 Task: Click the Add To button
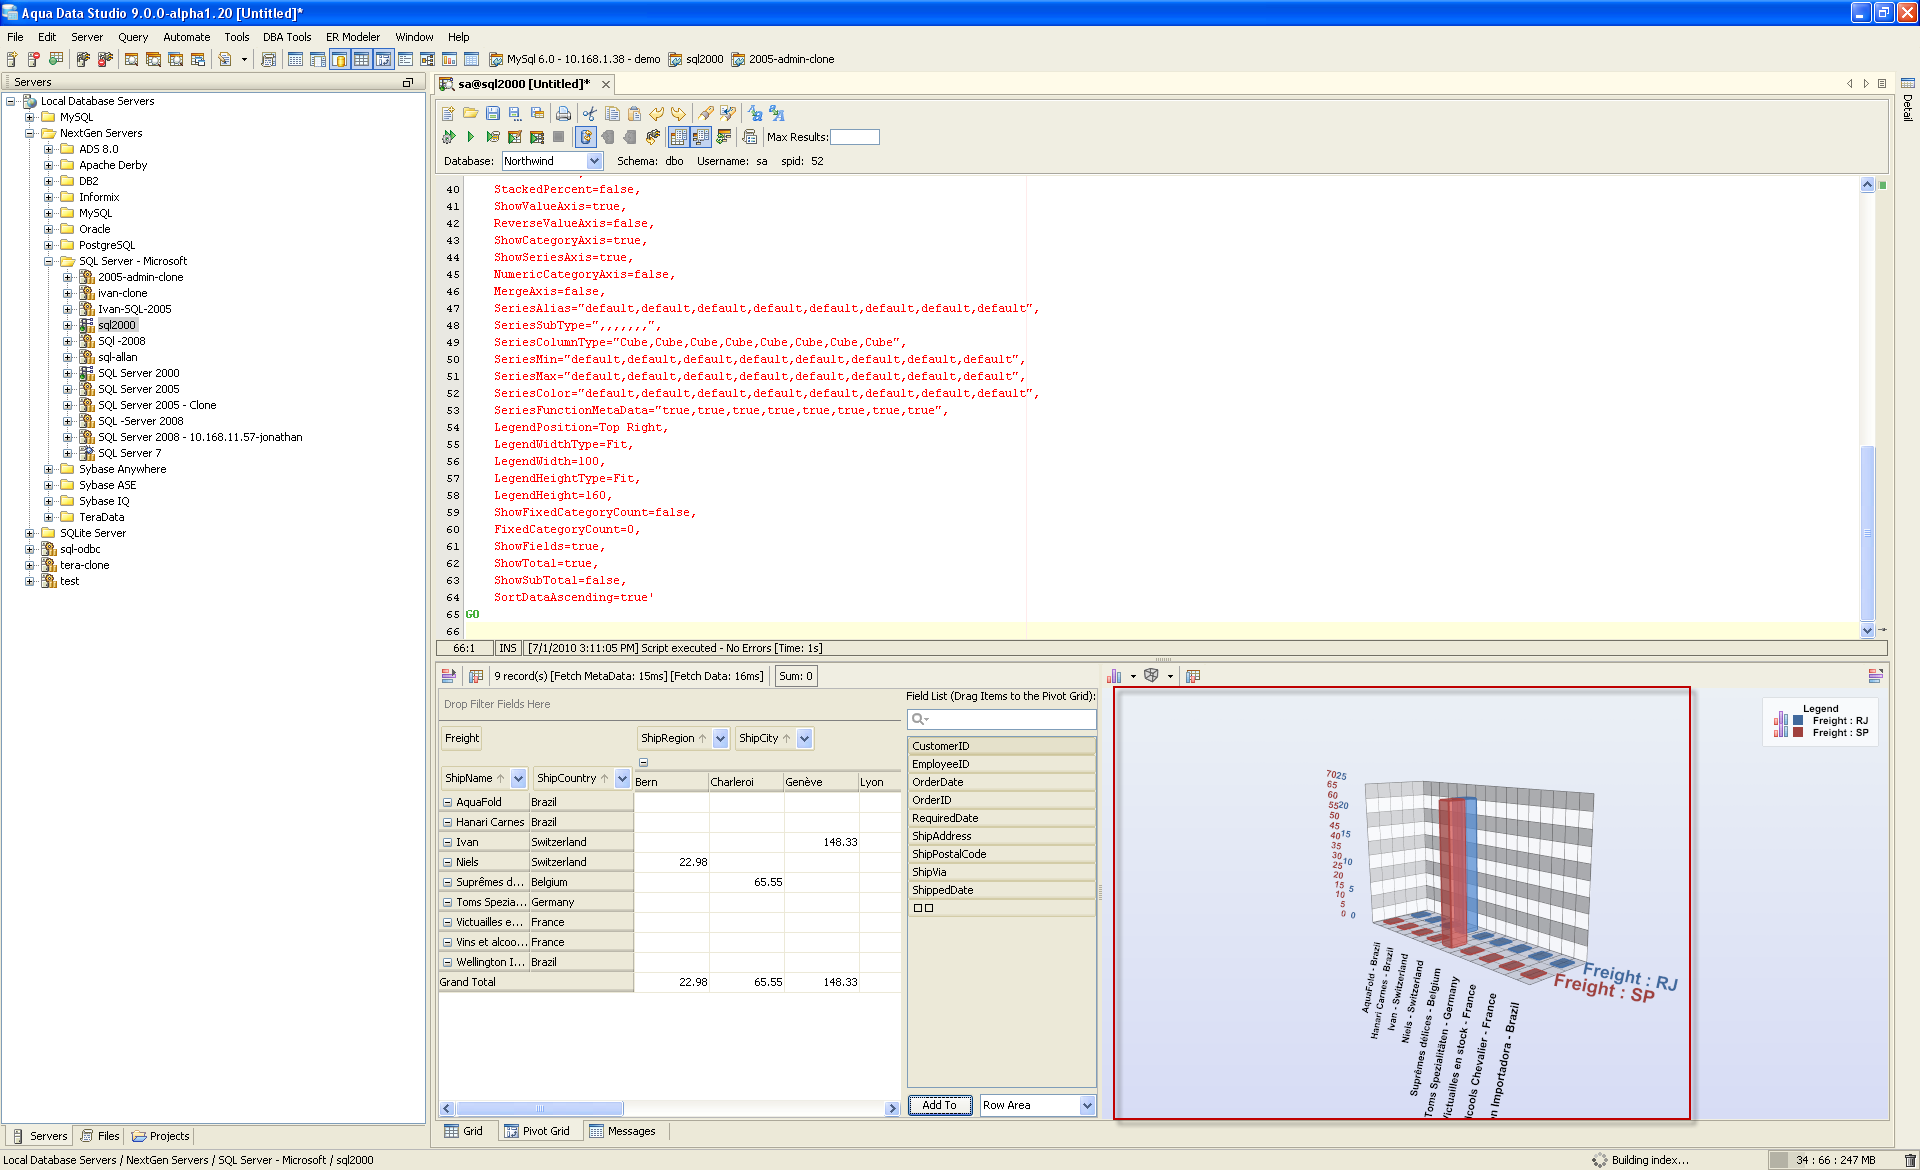[939, 1105]
